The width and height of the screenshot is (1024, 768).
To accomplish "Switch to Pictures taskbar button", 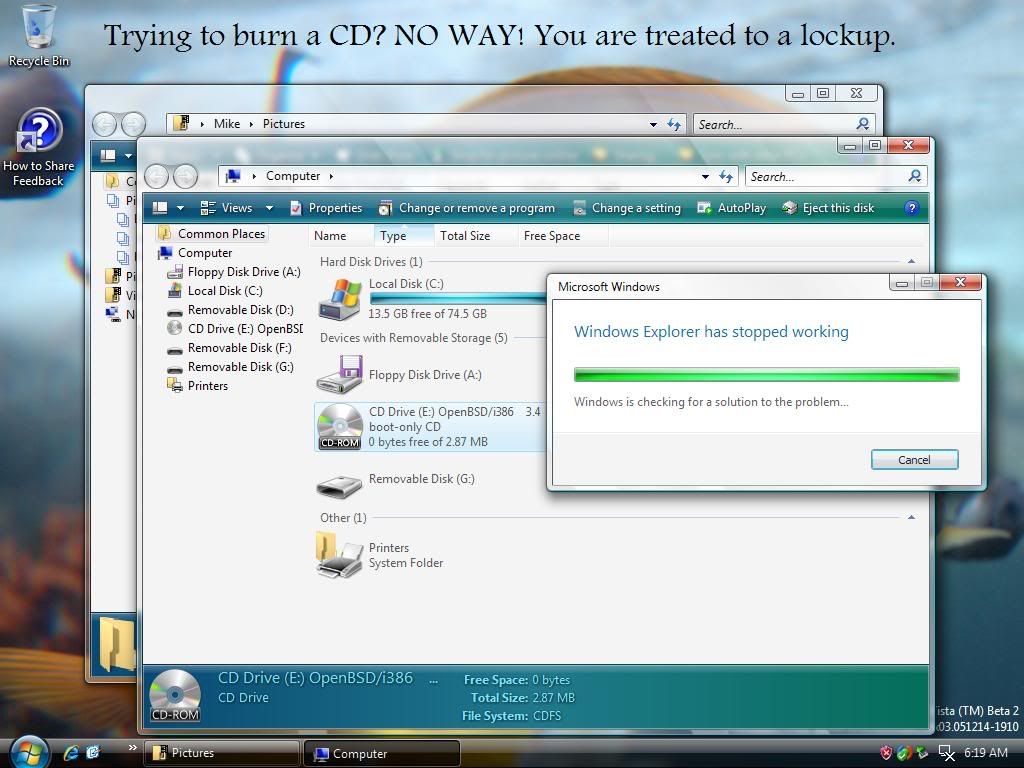I will click(221, 753).
